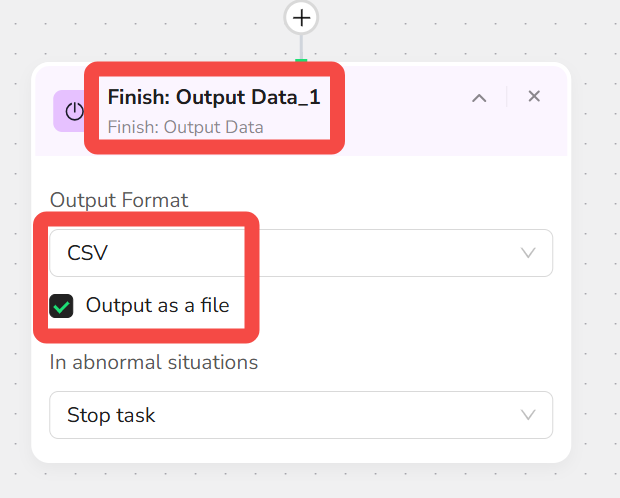Viewport: 620px width, 498px height.
Task: Uncheck the Output as a file checkbox
Action: pos(61,306)
